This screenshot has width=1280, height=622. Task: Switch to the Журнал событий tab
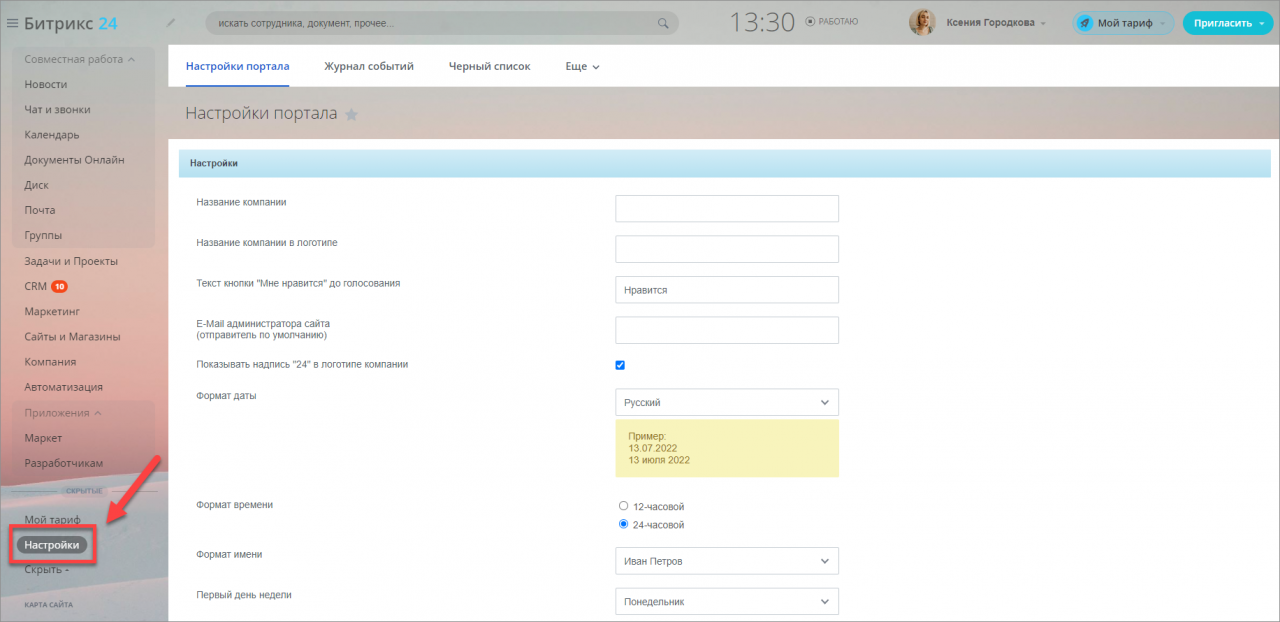click(x=368, y=66)
